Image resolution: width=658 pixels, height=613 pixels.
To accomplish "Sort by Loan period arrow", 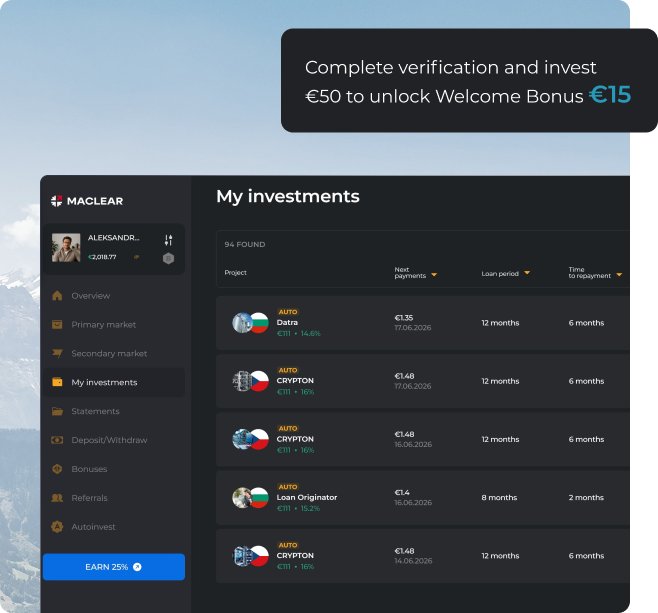I will point(527,273).
